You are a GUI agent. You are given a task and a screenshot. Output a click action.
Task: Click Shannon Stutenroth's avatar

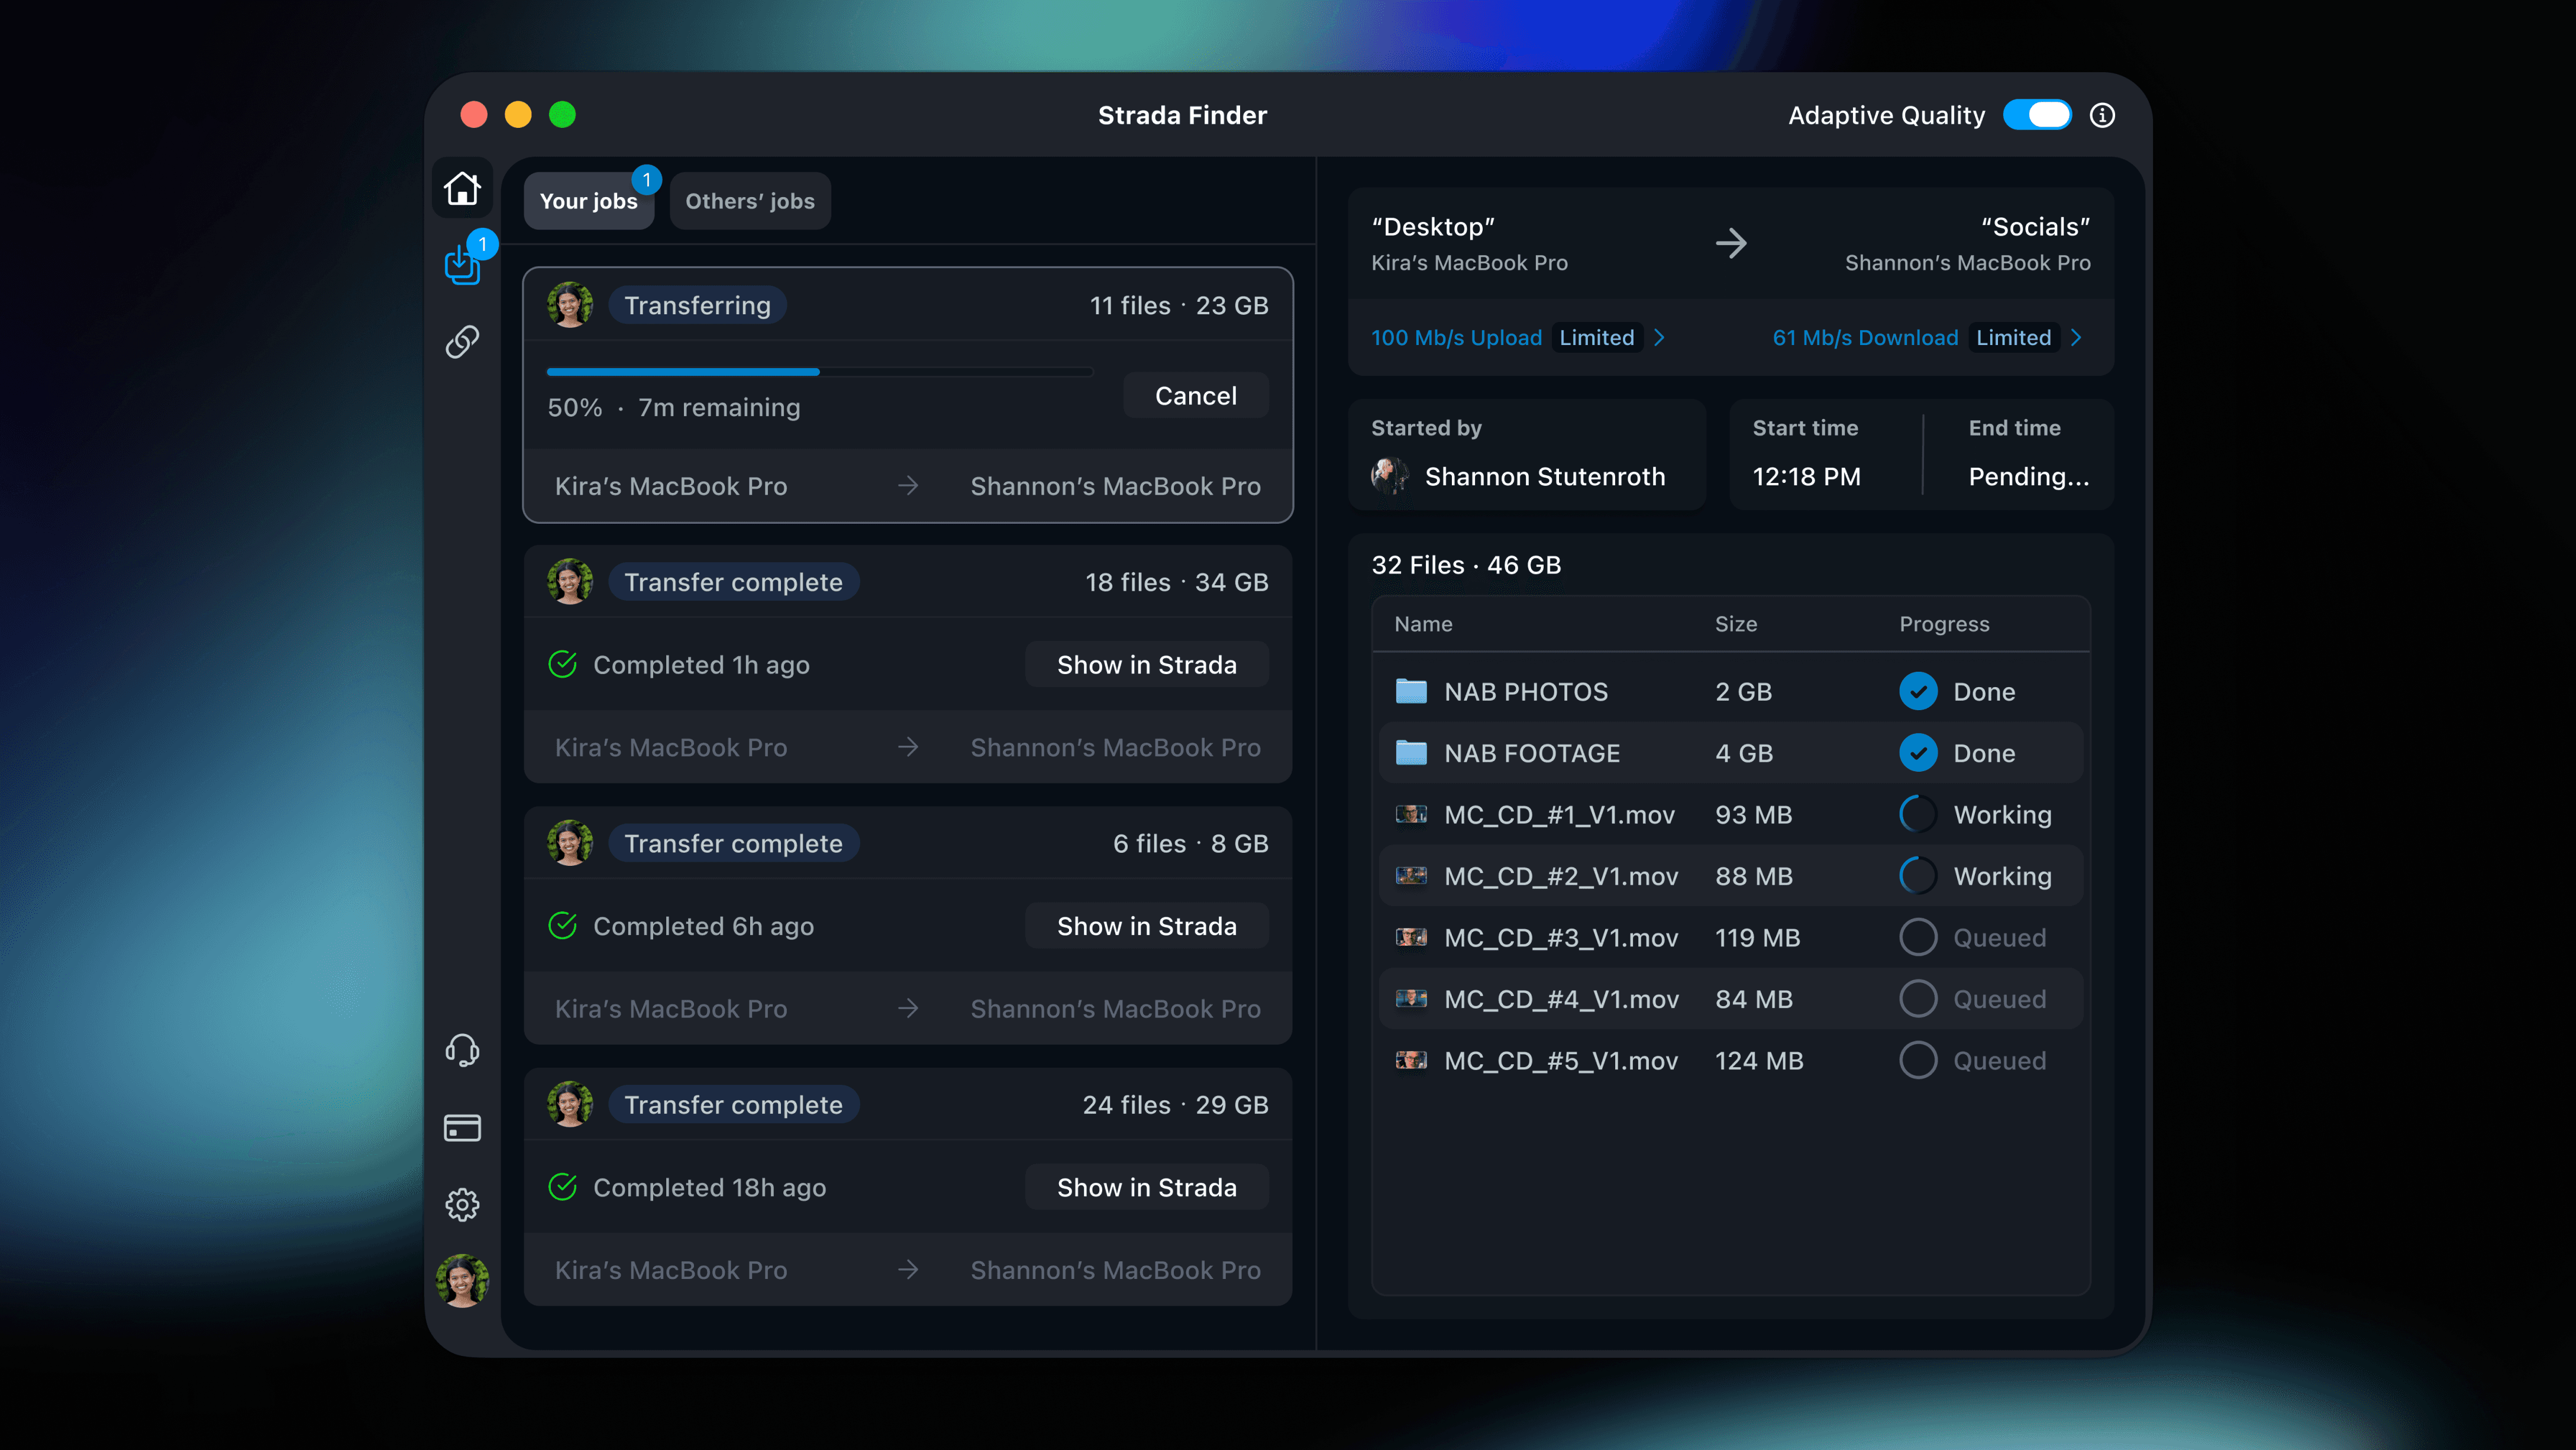click(1390, 476)
